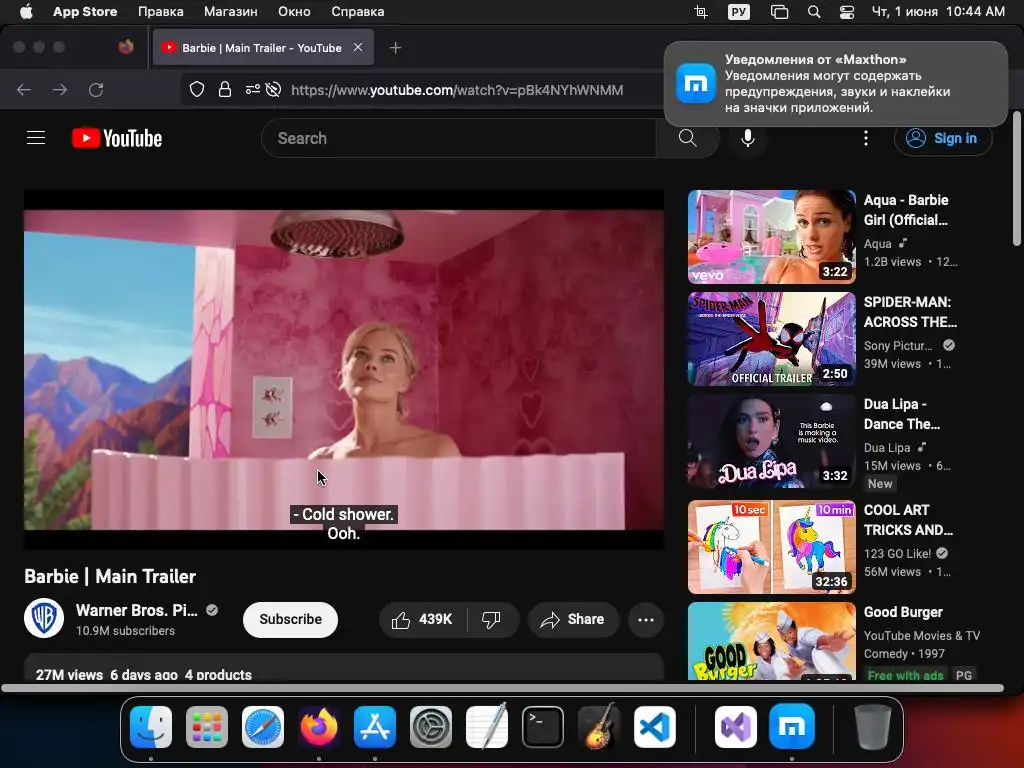
Task: Open the Окно menu
Action: click(x=294, y=11)
